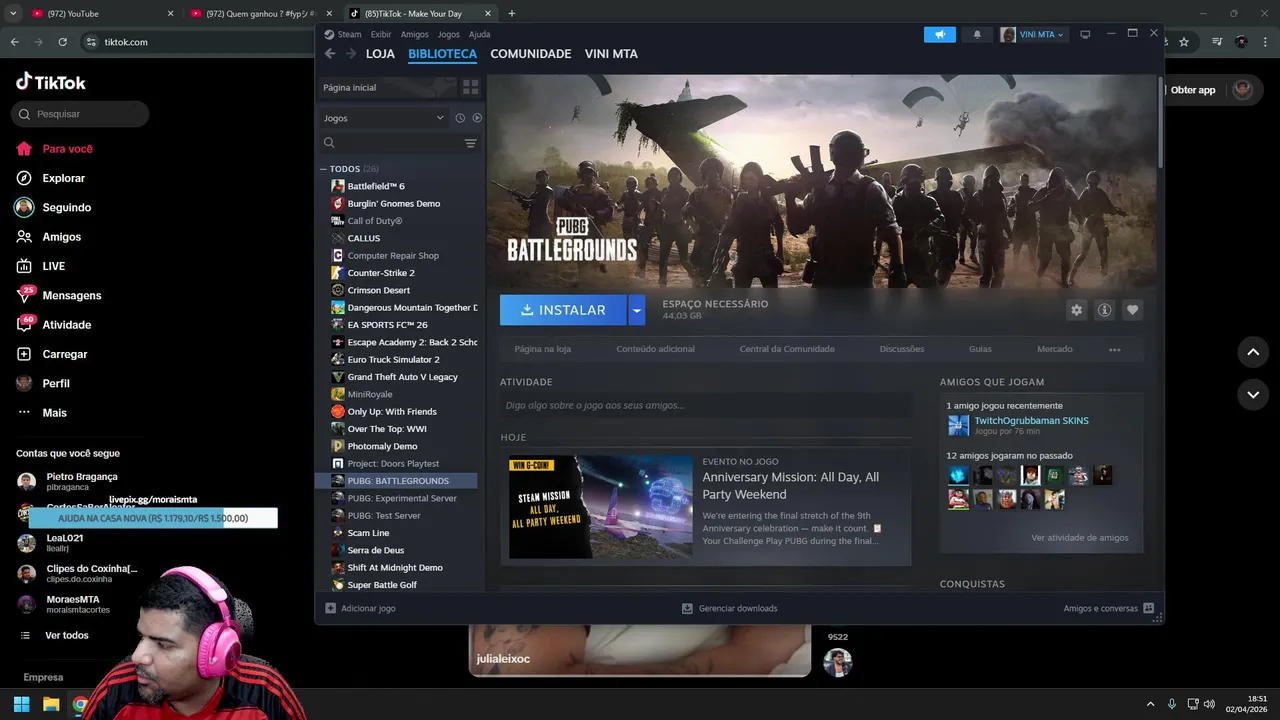This screenshot has height=720, width=1280.
Task: Go forward in Steam navigation
Action: click(x=349, y=54)
